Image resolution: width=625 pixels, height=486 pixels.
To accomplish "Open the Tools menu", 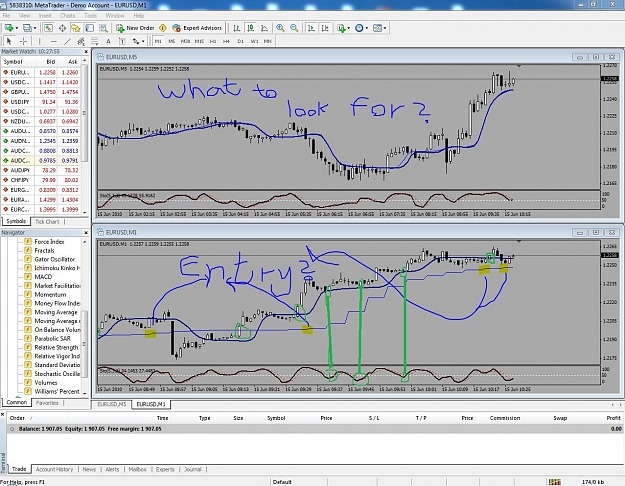I will point(90,16).
